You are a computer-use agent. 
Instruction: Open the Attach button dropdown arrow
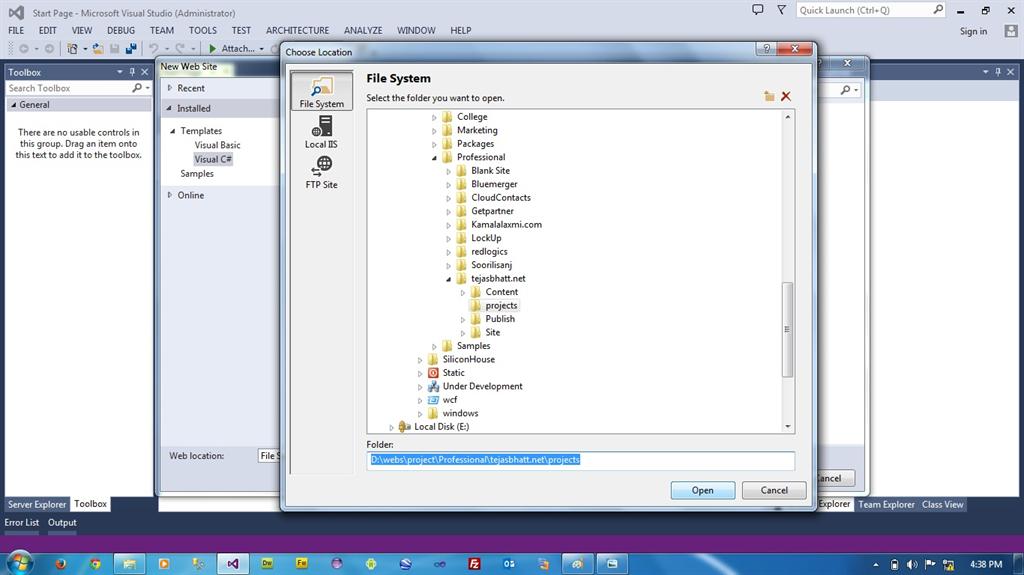261,48
